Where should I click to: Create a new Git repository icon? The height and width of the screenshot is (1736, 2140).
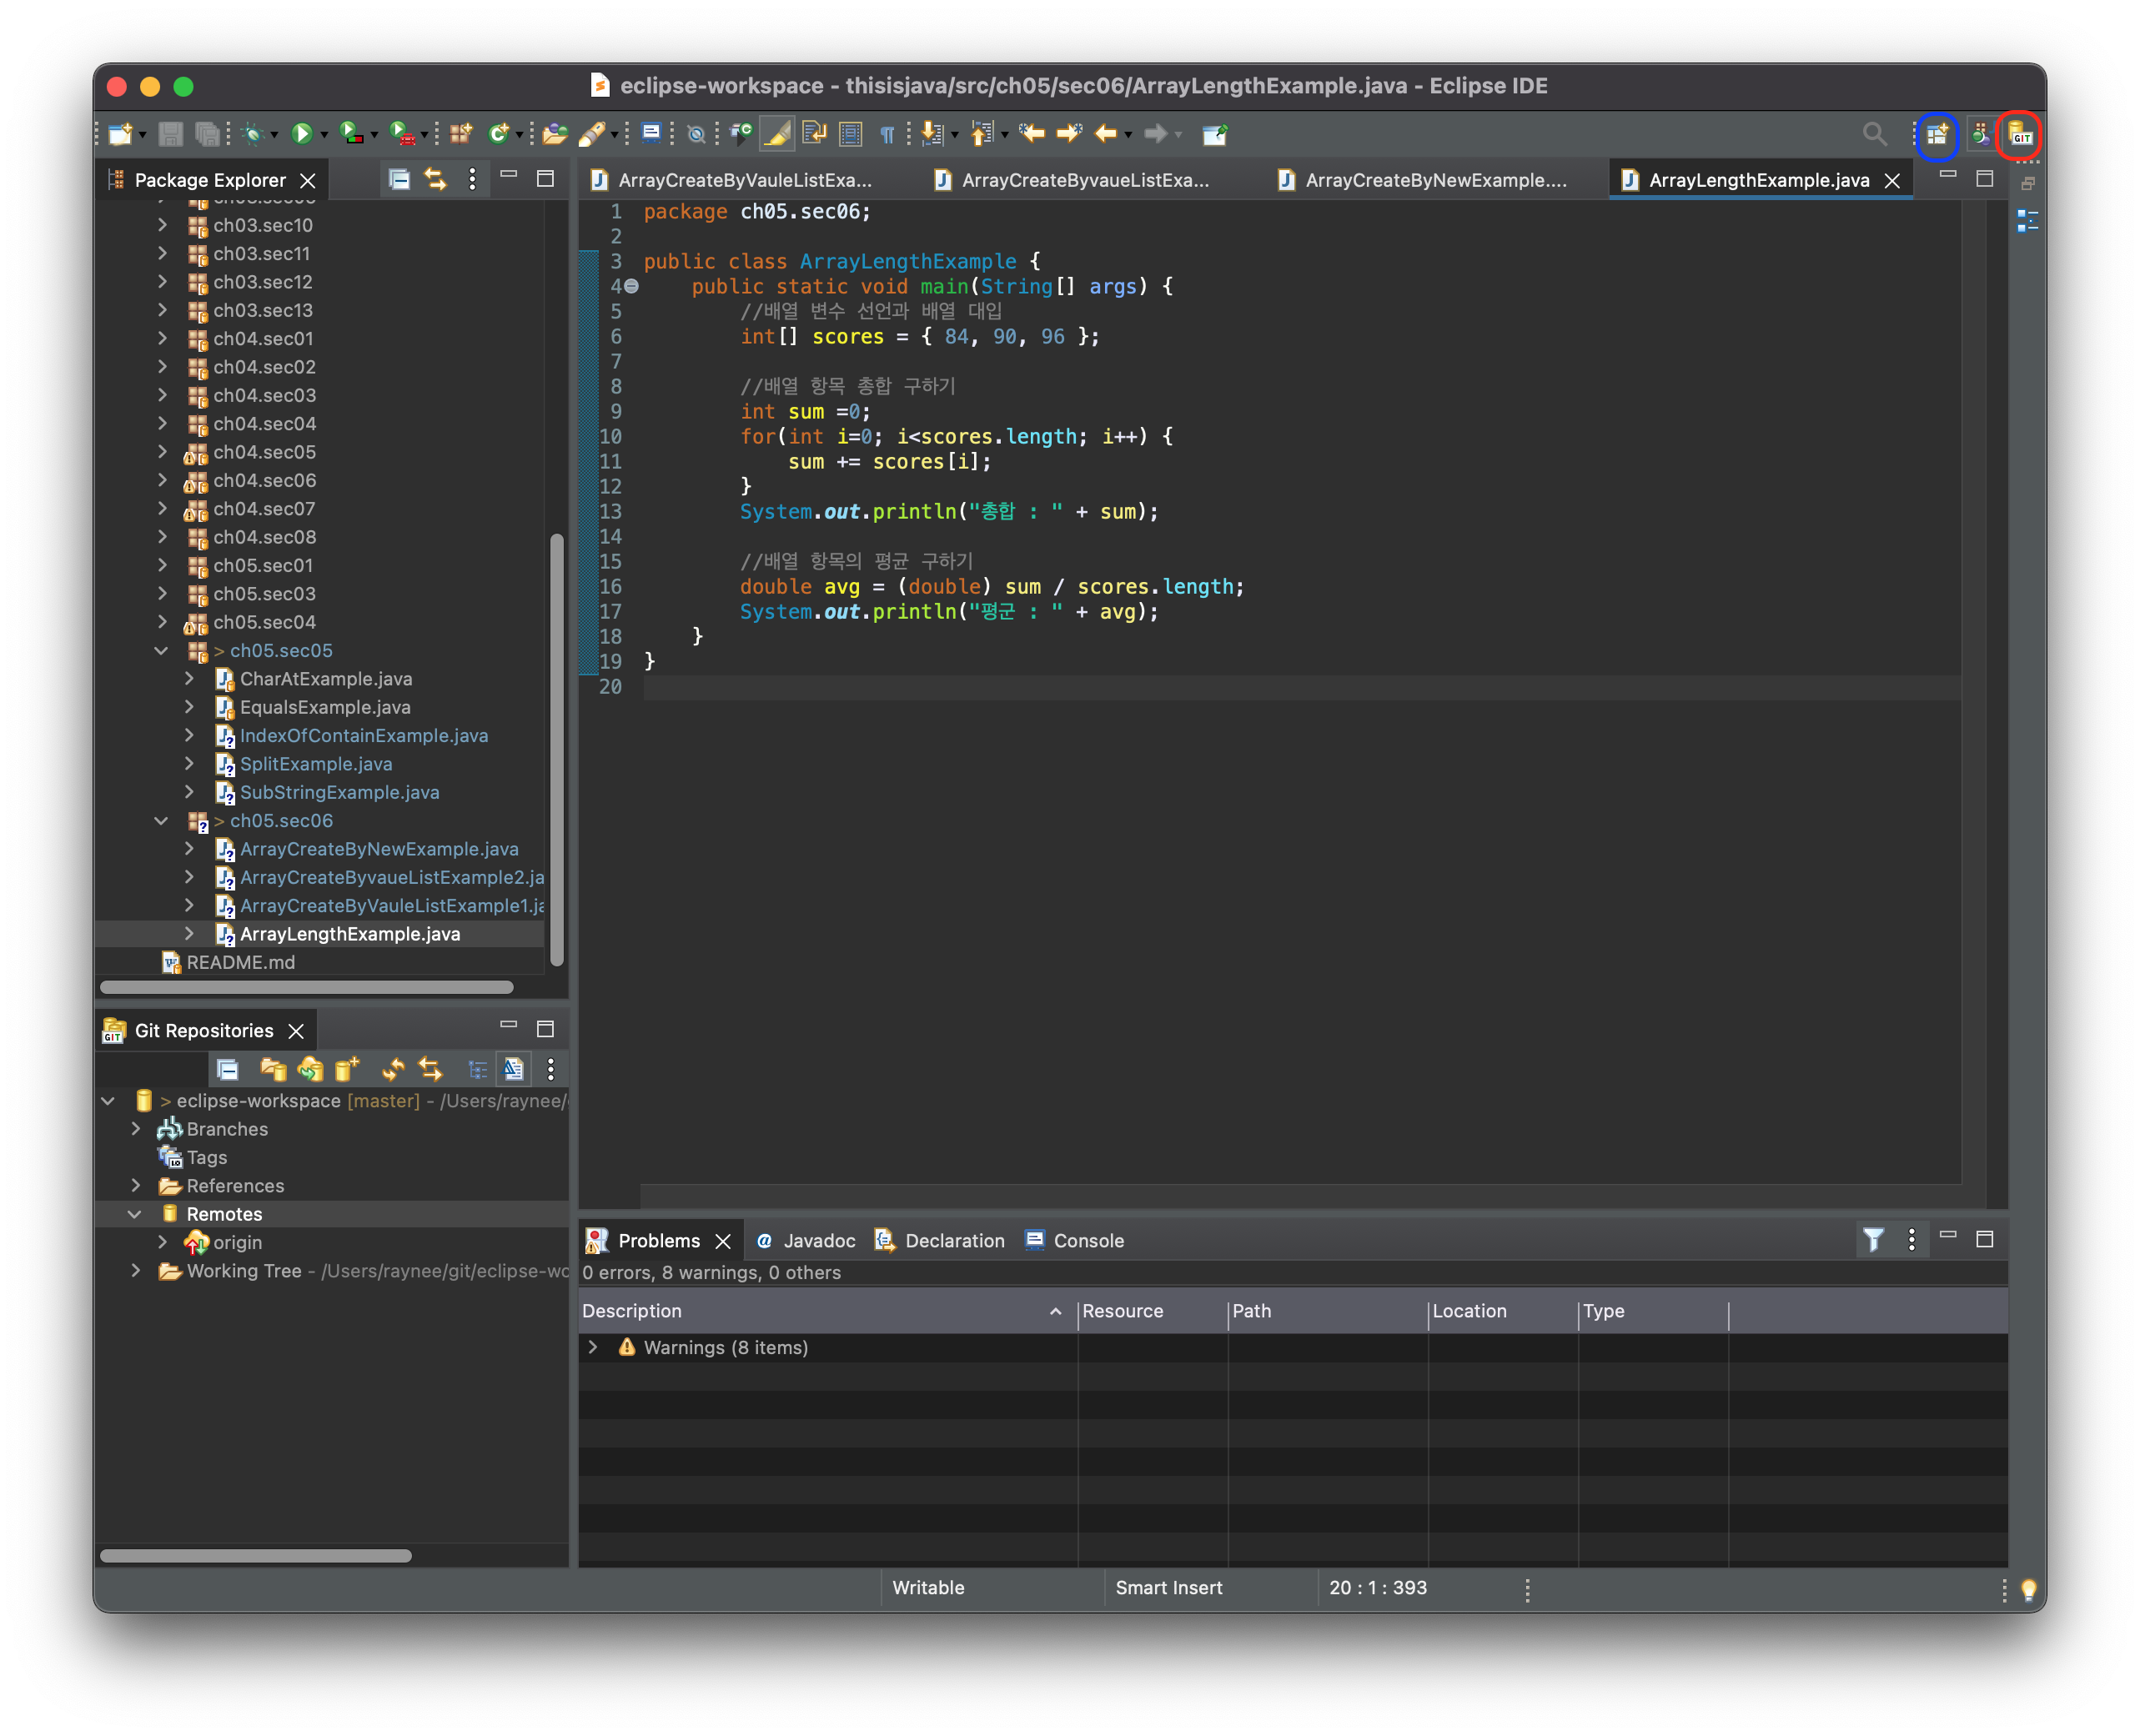click(x=346, y=1069)
